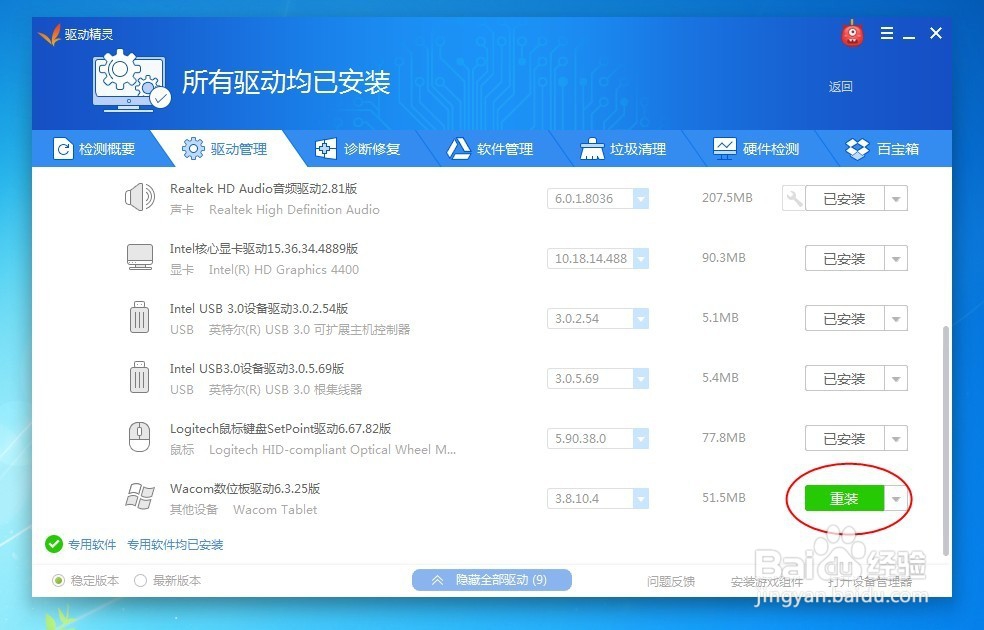Image resolution: width=984 pixels, height=630 pixels.
Task: Click Wacom数位板驱动6.3.25版 title
Action: click(245, 488)
